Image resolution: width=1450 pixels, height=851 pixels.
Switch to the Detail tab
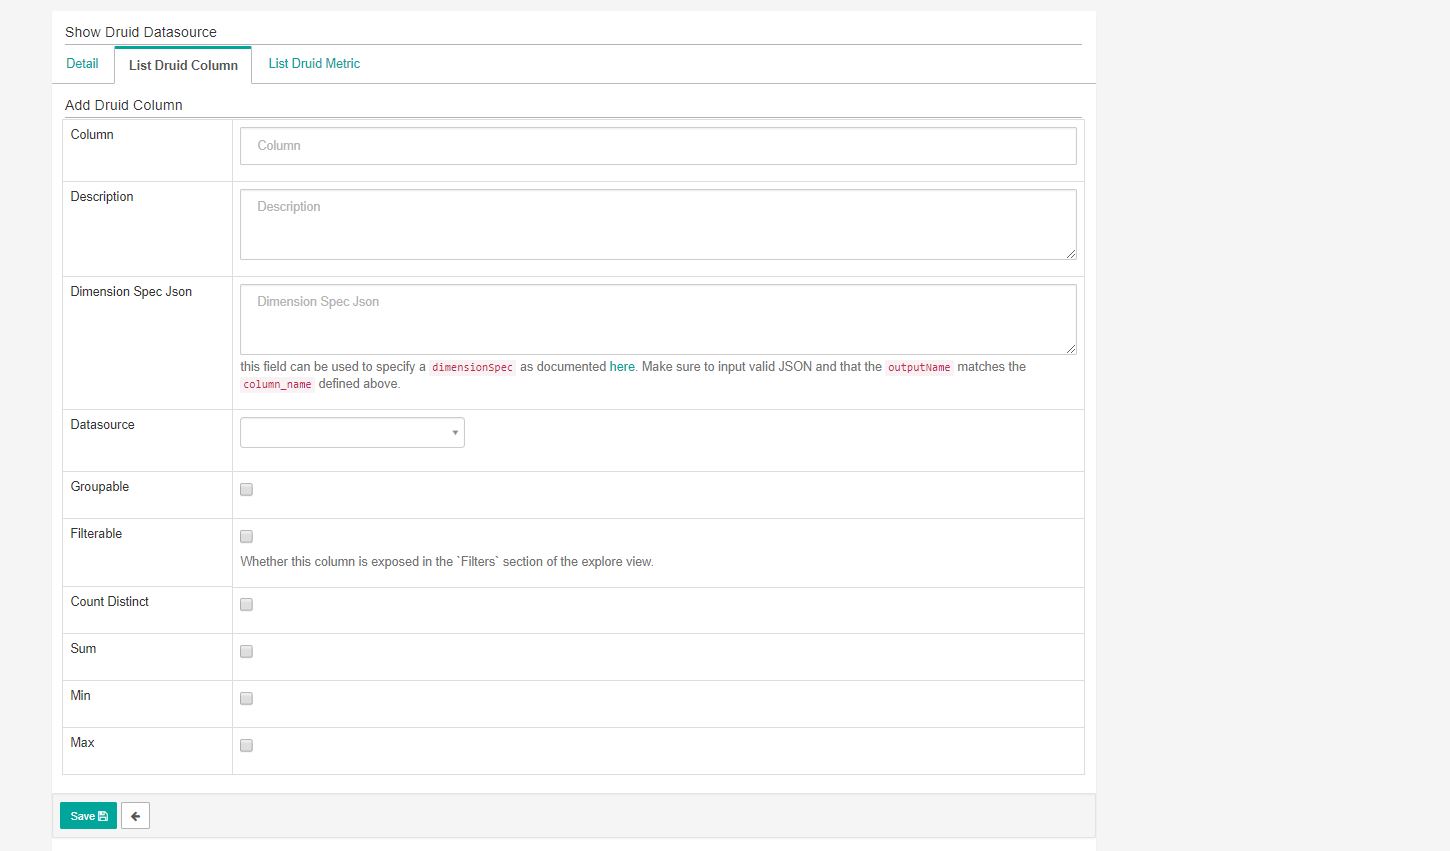pos(82,64)
